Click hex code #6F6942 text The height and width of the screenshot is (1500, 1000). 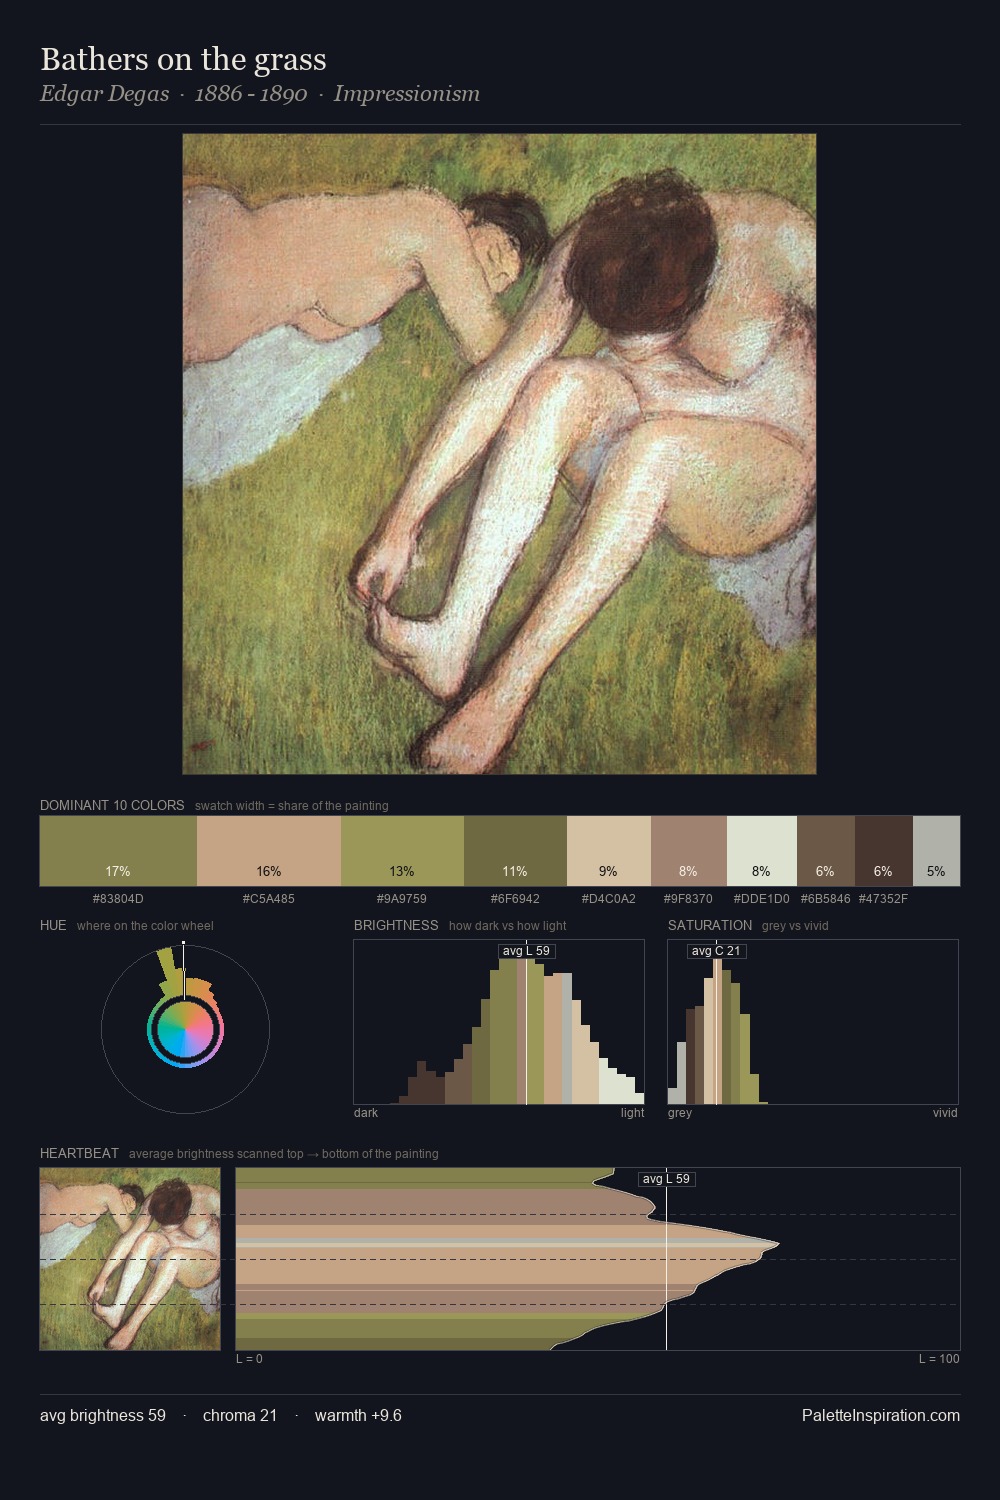click(515, 899)
